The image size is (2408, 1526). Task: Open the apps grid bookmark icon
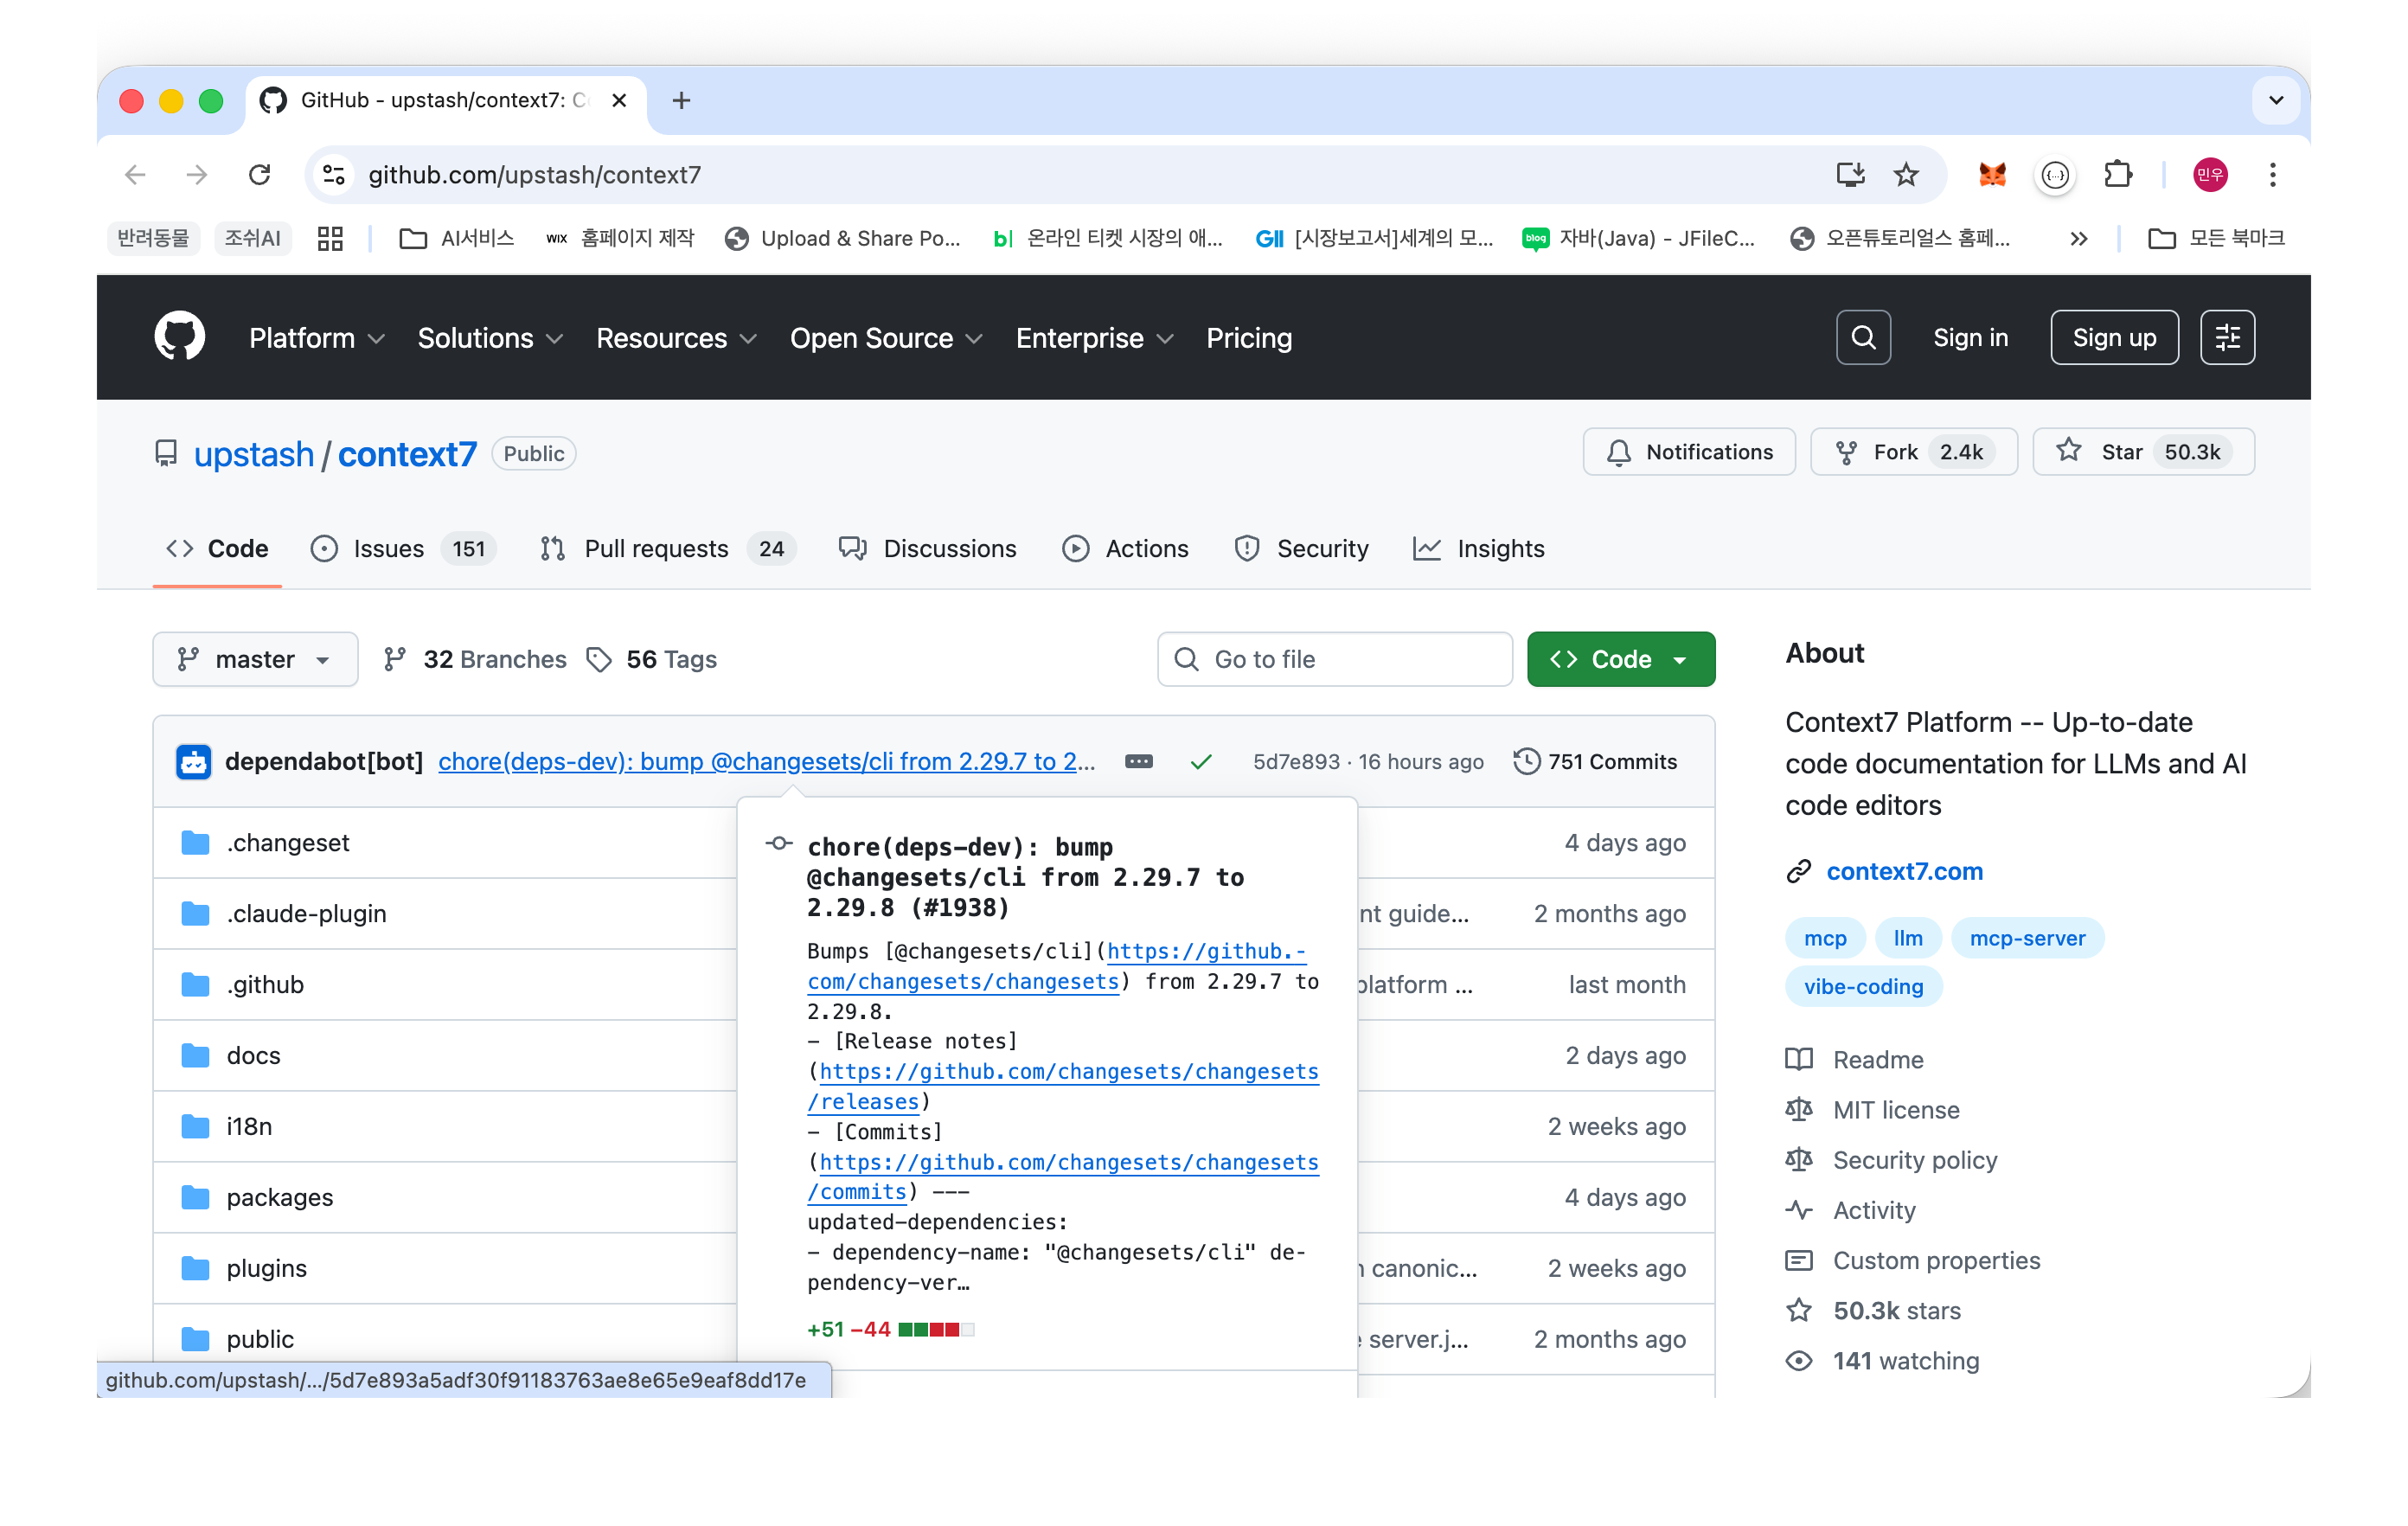330,238
